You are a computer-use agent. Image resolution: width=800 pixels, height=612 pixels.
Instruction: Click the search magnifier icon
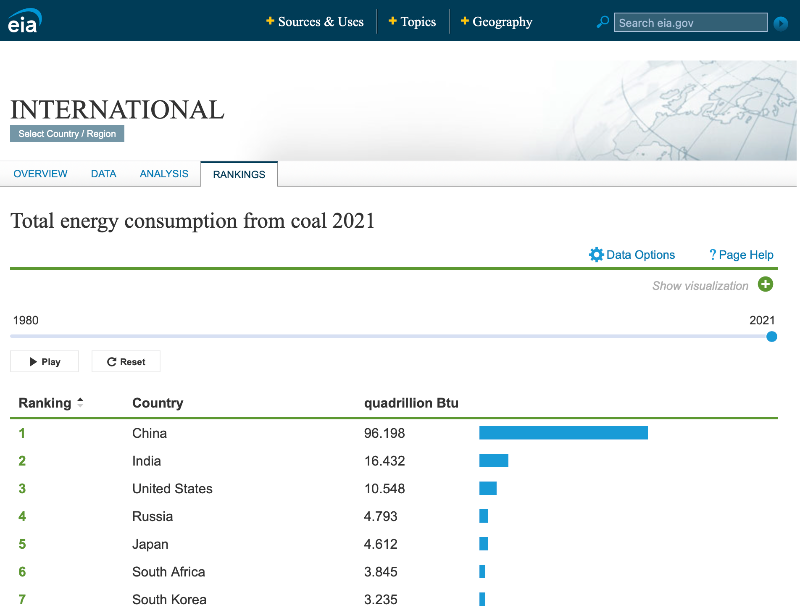click(x=603, y=22)
